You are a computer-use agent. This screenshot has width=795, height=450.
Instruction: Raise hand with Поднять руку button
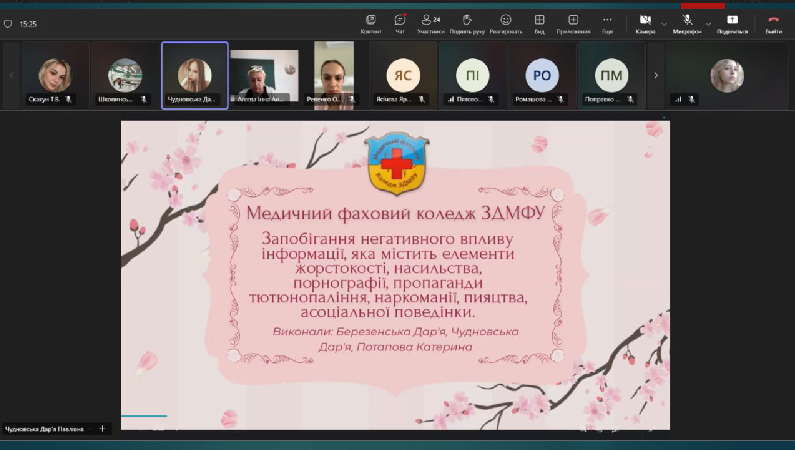(x=467, y=24)
